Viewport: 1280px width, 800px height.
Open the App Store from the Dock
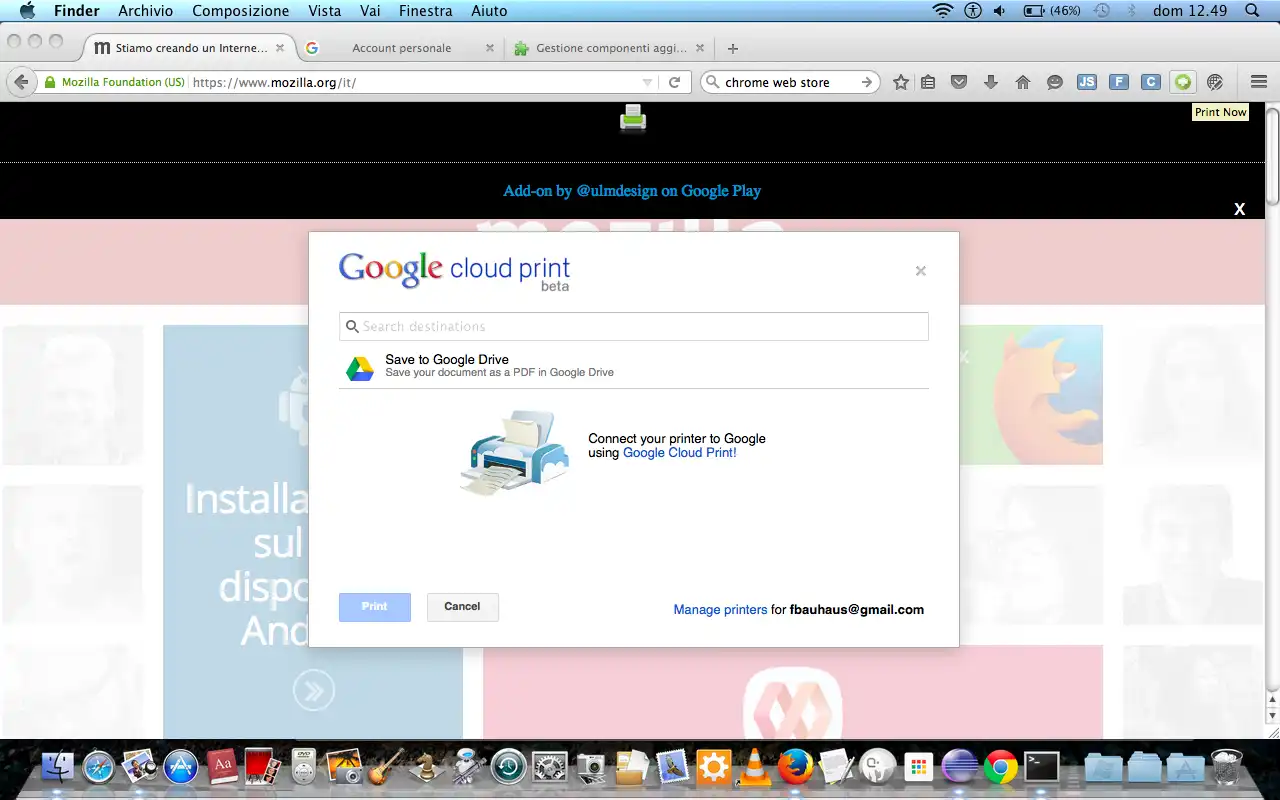tap(181, 767)
